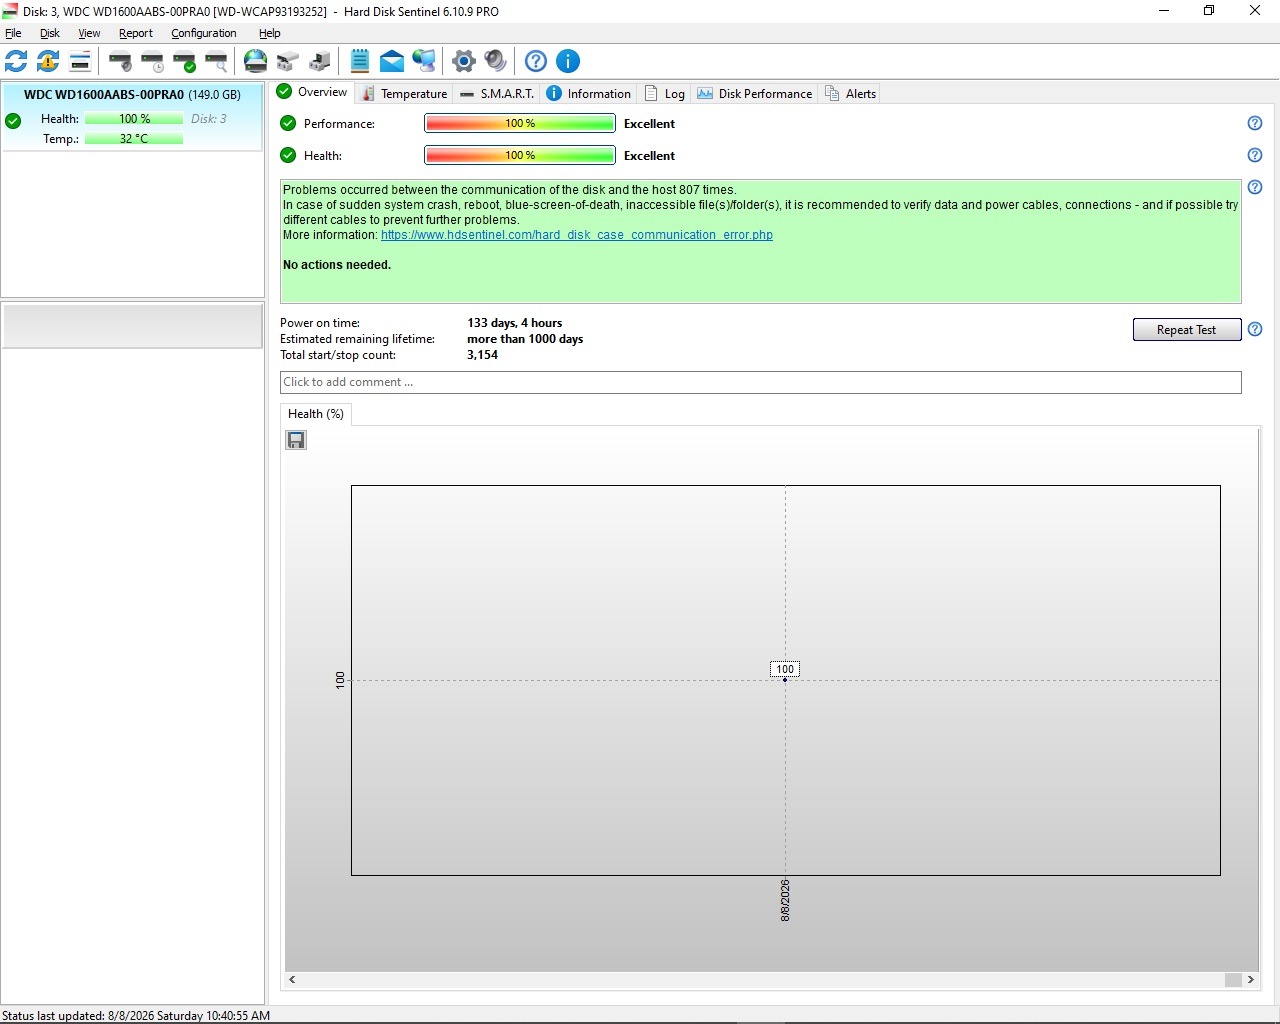Click the Performance 100 % gradient bar

click(x=520, y=123)
